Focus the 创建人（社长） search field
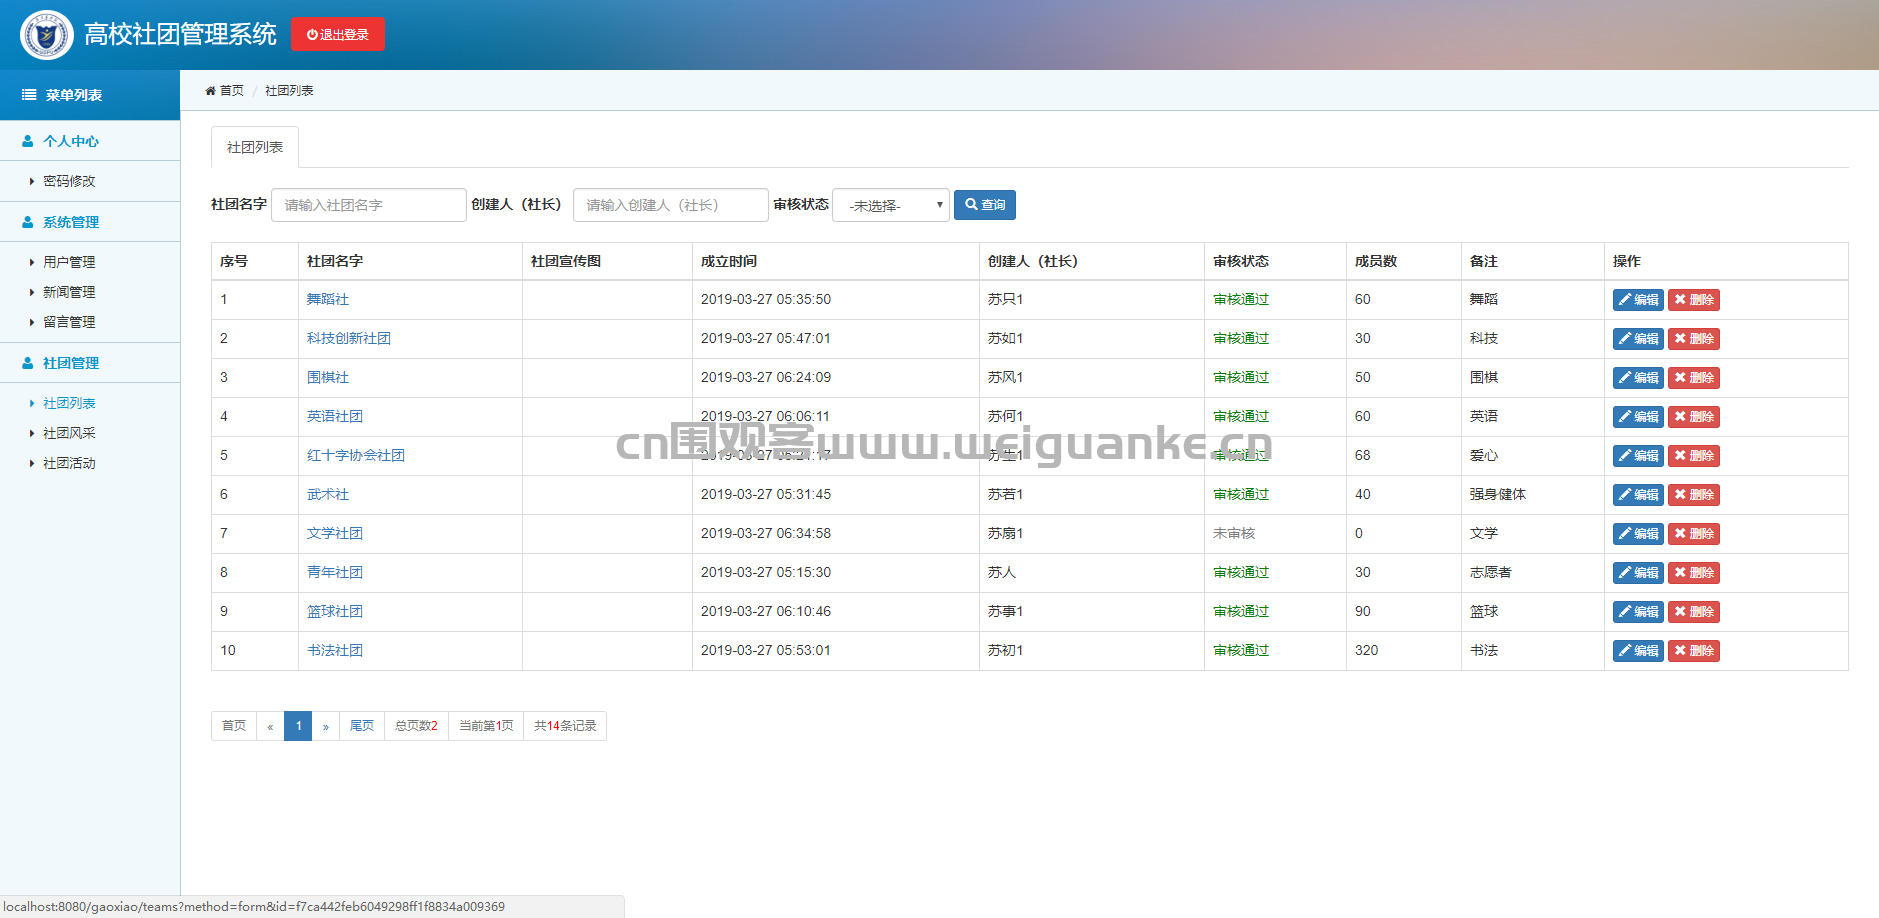This screenshot has width=1879, height=918. pyautogui.click(x=671, y=205)
